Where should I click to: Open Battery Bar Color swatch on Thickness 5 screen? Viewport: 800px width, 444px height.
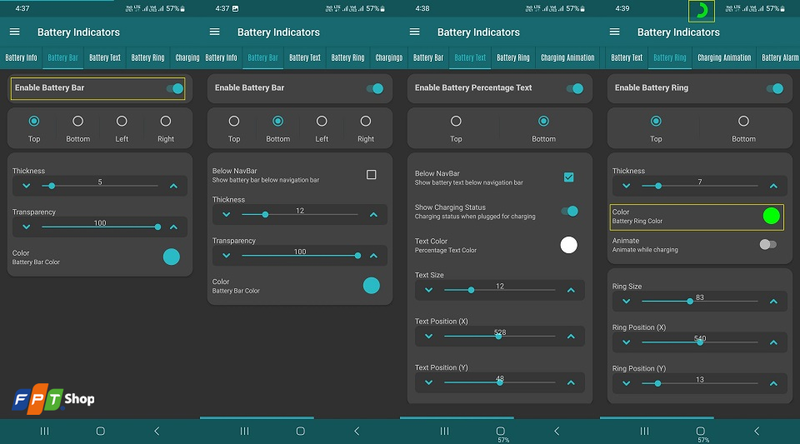171,257
